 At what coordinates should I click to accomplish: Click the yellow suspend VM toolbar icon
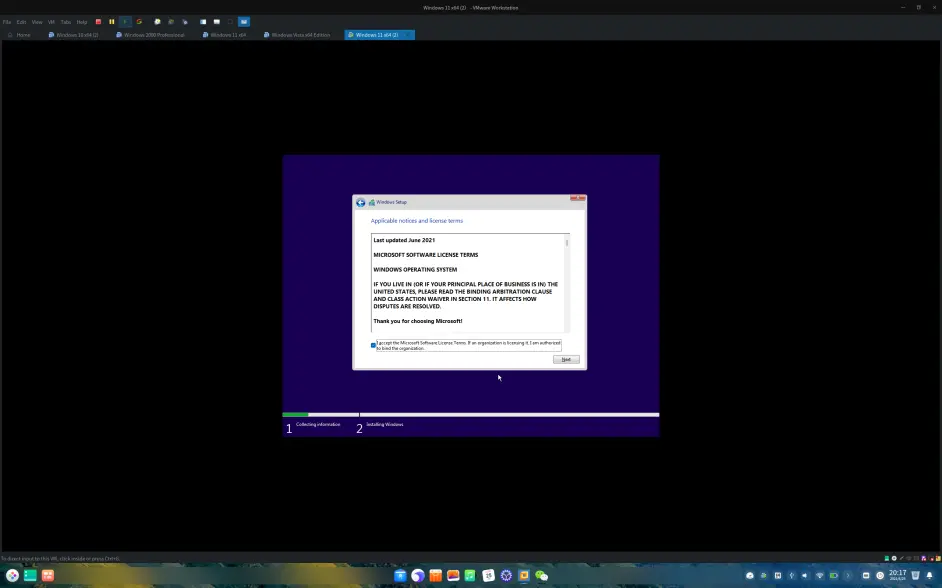click(x=112, y=22)
